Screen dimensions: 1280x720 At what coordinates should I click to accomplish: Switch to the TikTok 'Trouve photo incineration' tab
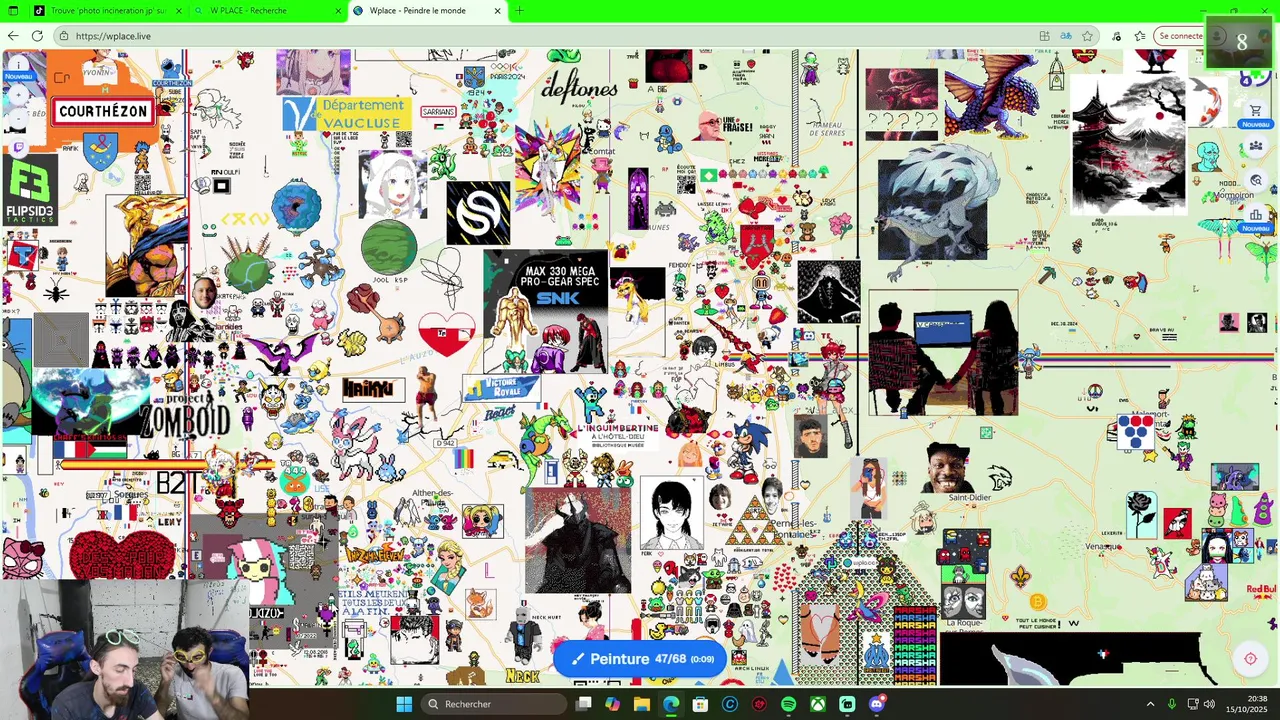pos(107,11)
